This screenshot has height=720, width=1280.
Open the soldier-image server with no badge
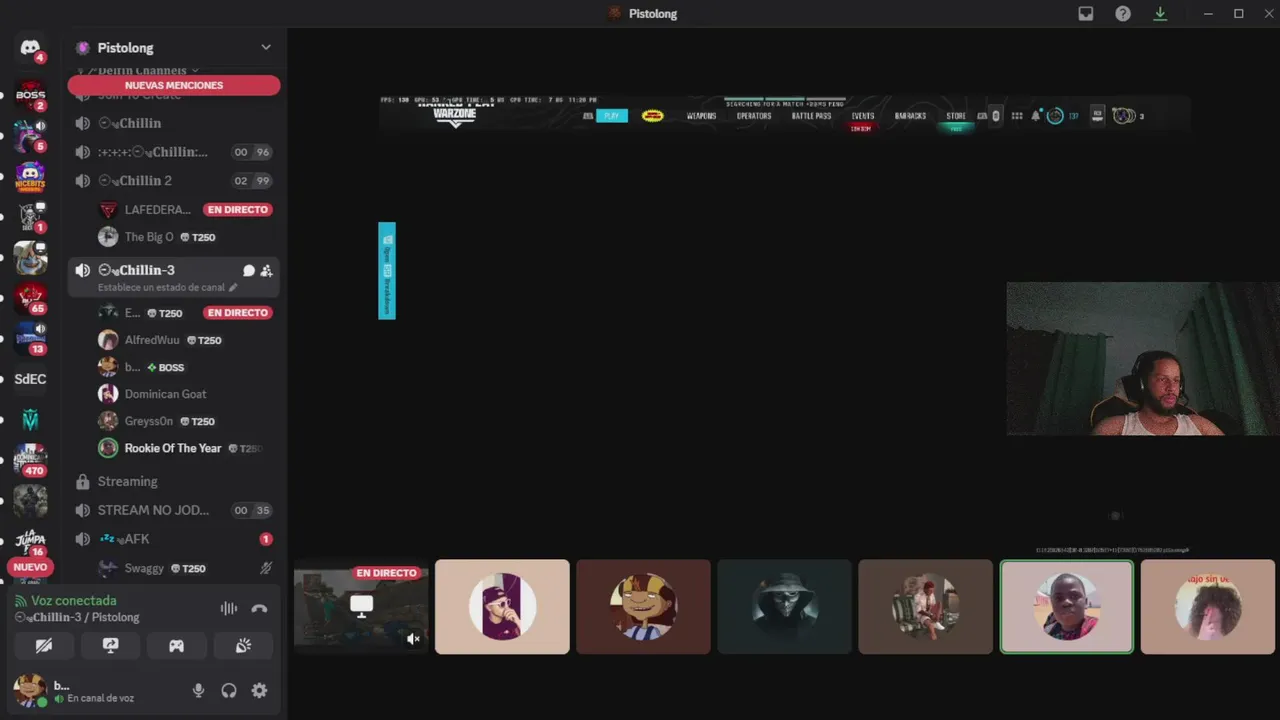[x=30, y=500]
